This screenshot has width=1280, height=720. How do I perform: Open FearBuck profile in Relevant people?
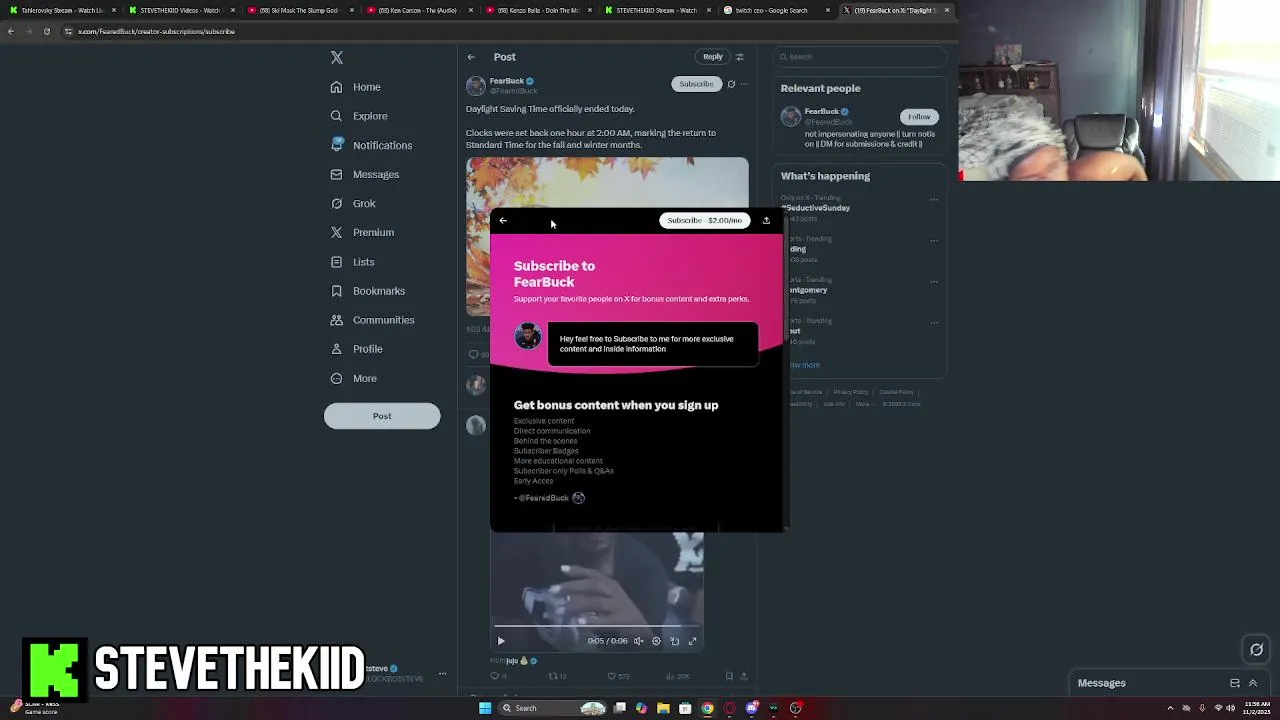click(821, 111)
